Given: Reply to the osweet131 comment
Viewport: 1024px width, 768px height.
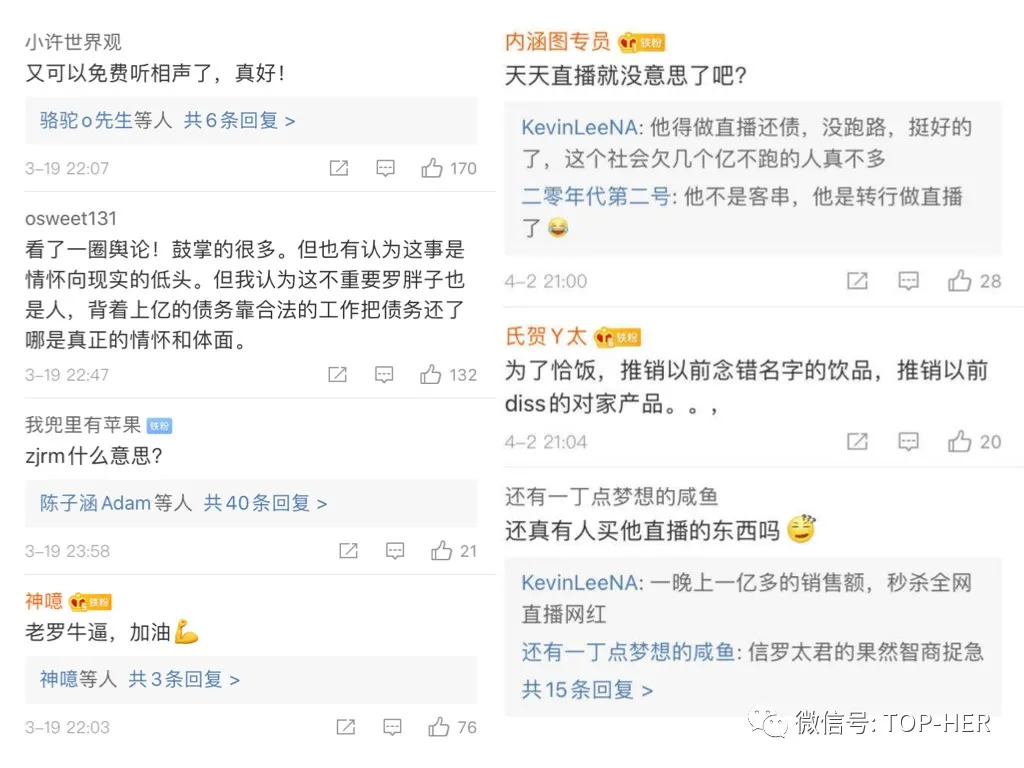Looking at the screenshot, I should 384,374.
